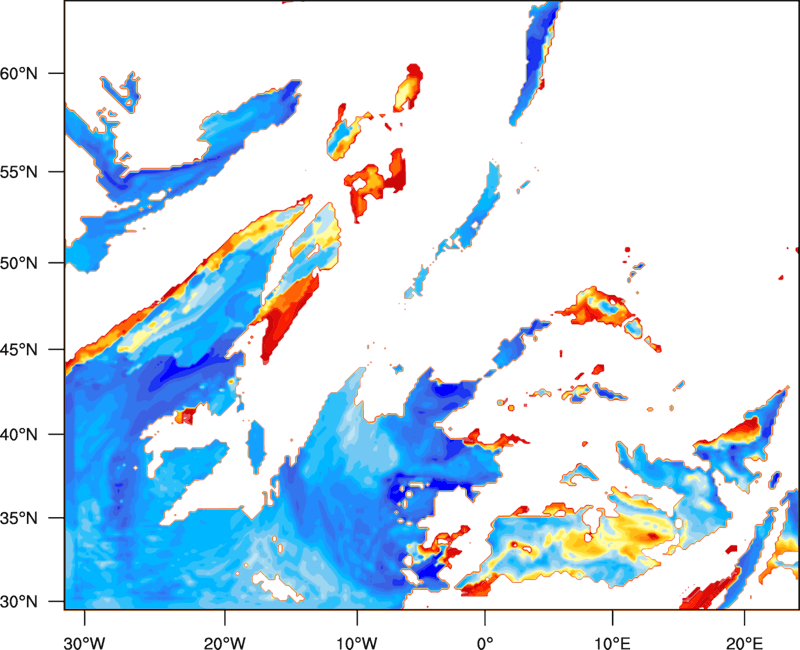
Task: Click the 50°N latitude axis label
Action: coord(19,263)
